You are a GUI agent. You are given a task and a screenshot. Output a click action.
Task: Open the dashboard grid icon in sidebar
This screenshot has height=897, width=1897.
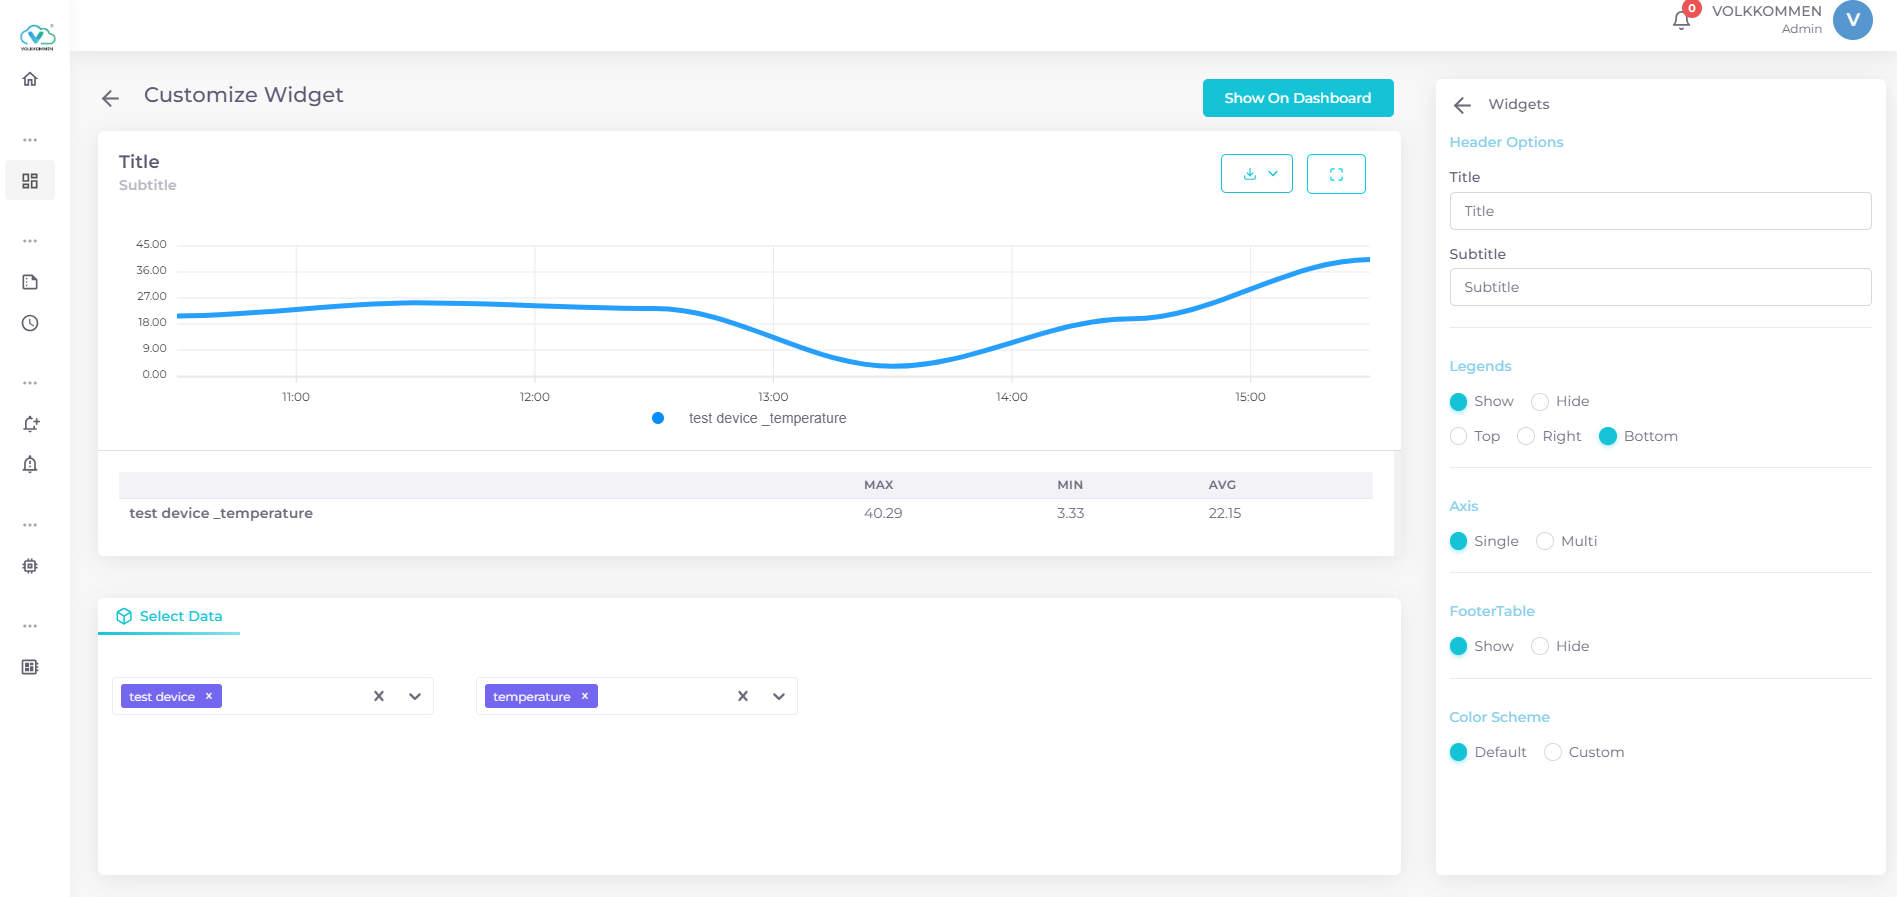(30, 181)
